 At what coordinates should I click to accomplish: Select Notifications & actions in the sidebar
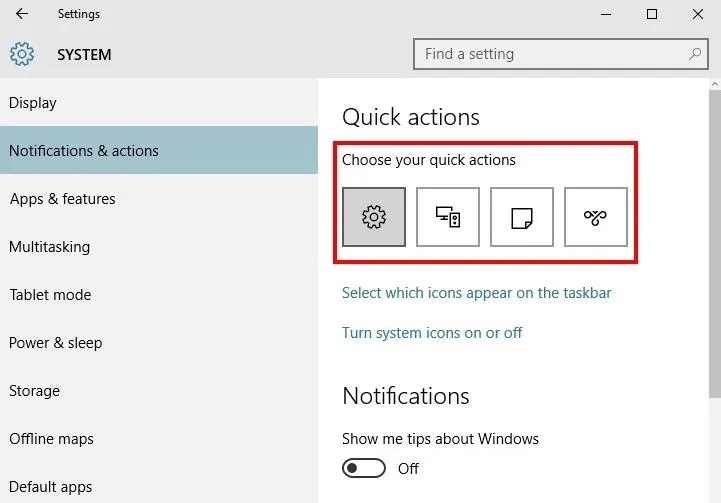[x=159, y=150]
